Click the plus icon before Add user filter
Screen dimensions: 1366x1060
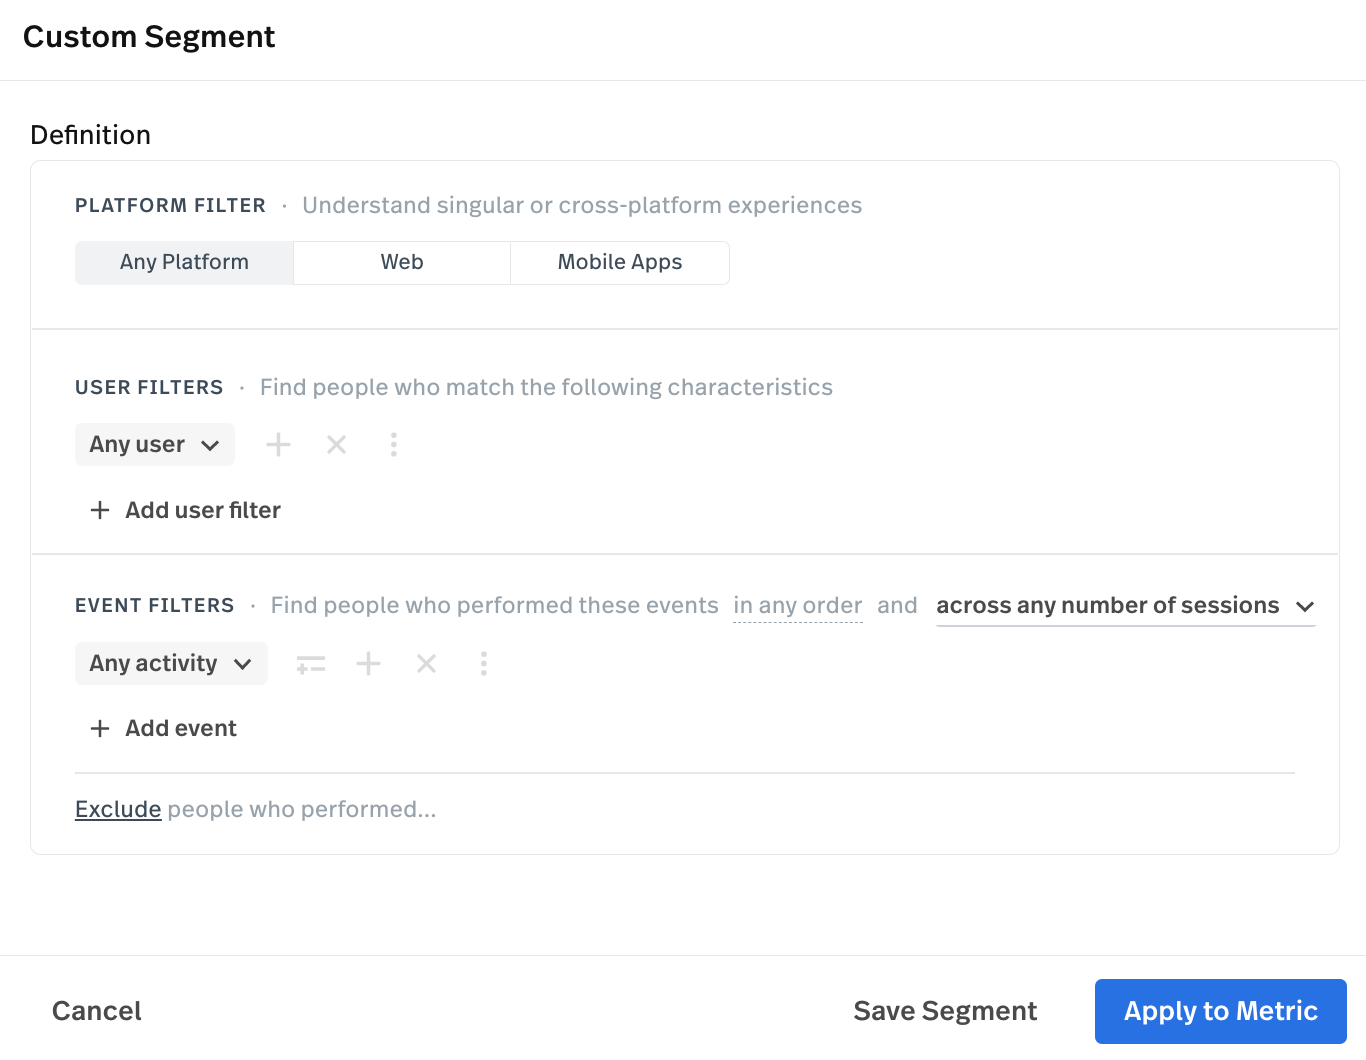pos(100,510)
